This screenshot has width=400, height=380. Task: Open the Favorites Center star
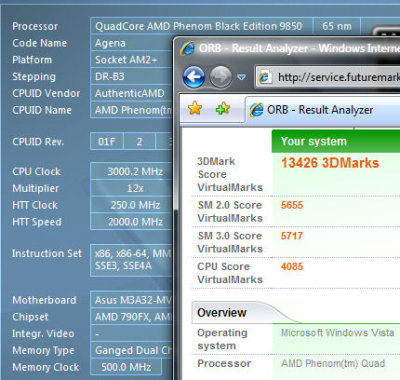click(x=195, y=108)
